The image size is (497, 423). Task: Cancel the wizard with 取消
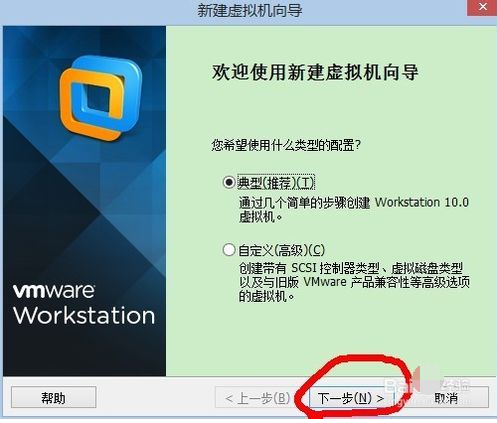(447, 398)
